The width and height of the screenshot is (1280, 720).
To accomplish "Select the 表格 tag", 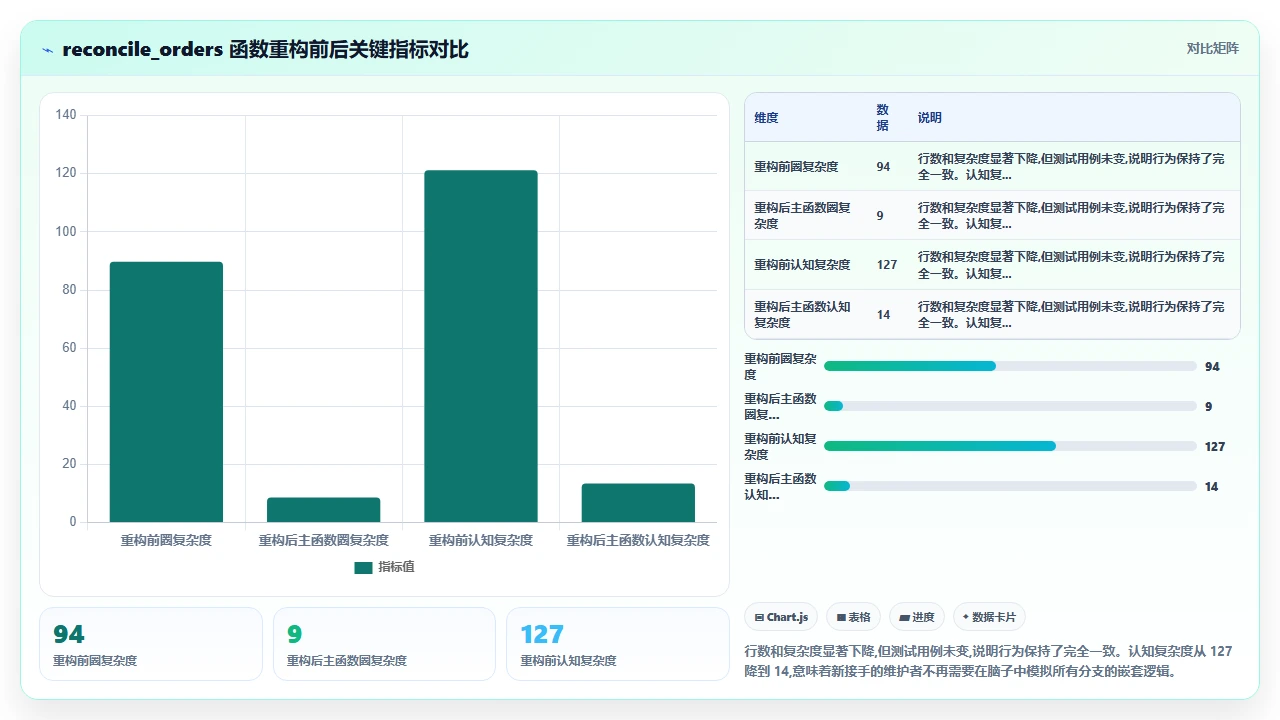I will coord(853,617).
